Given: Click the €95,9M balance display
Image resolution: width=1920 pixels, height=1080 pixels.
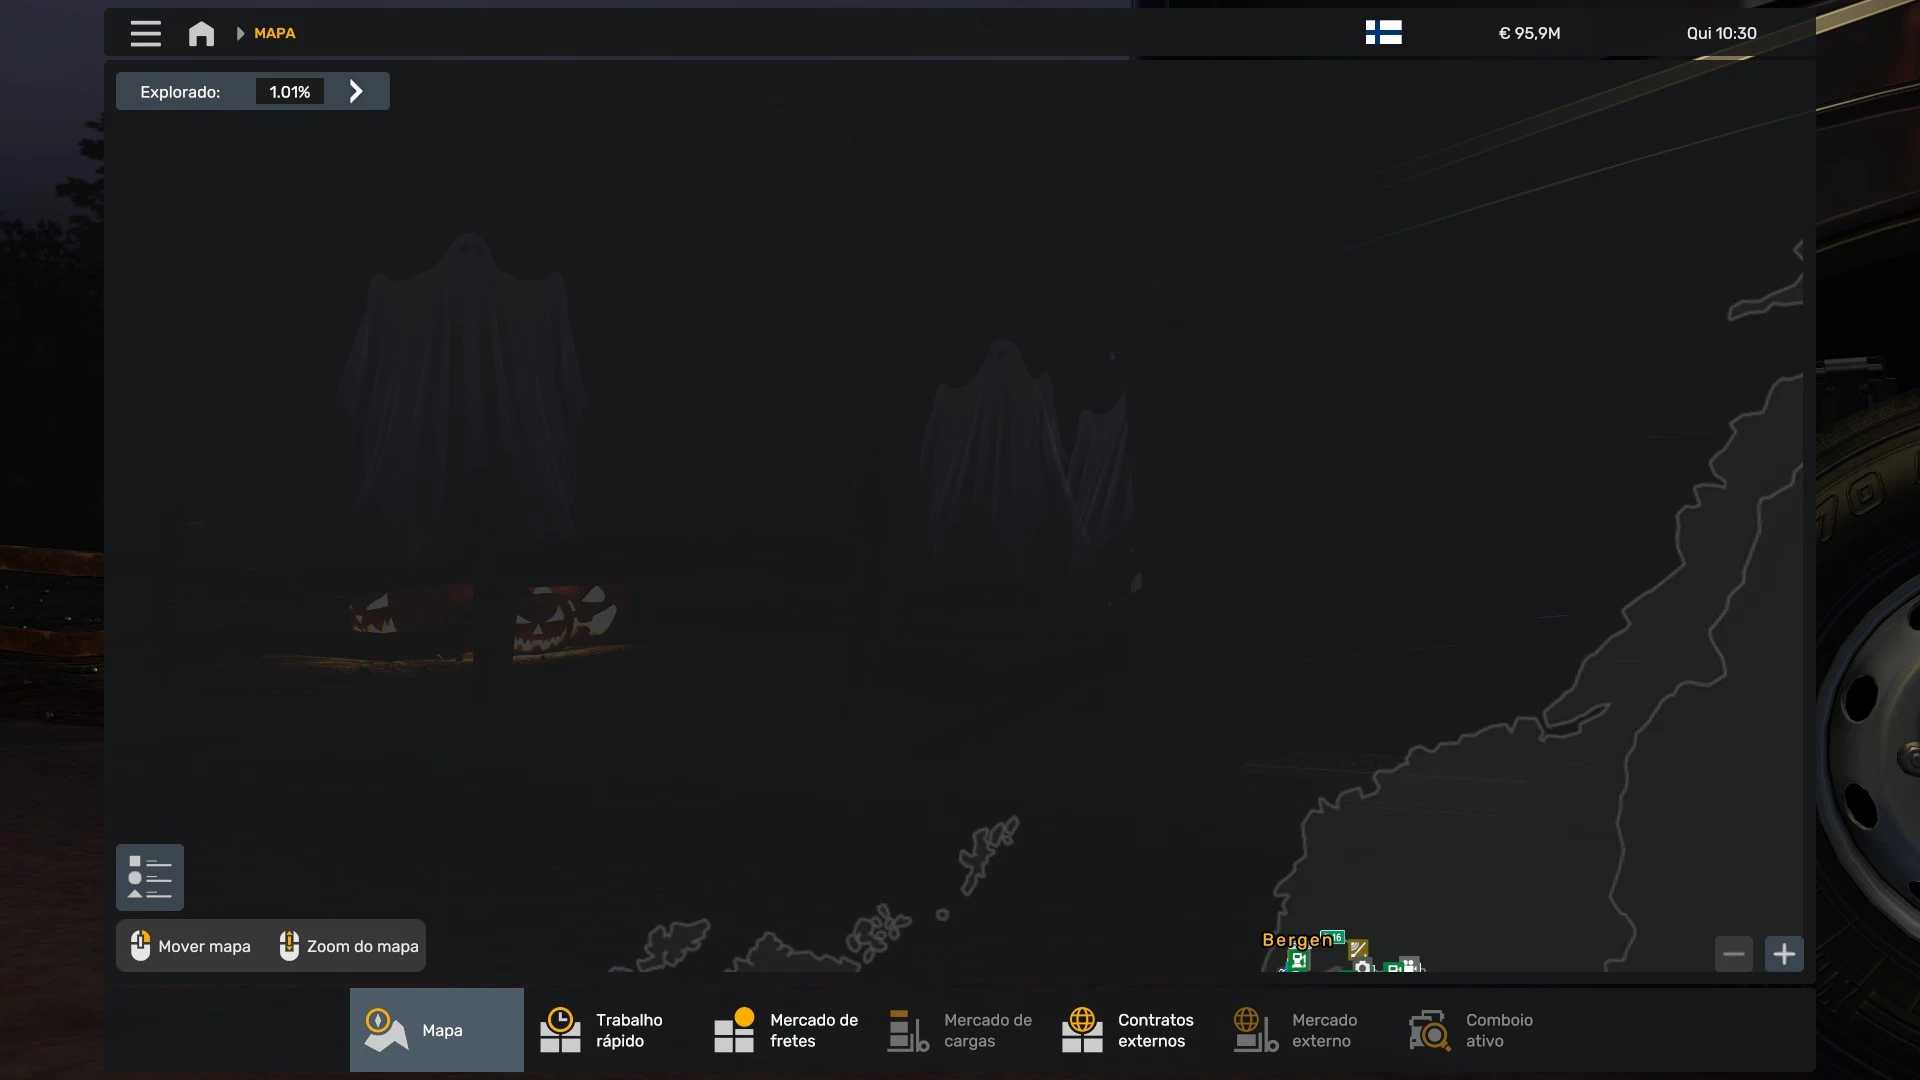Looking at the screenshot, I should coord(1529,33).
